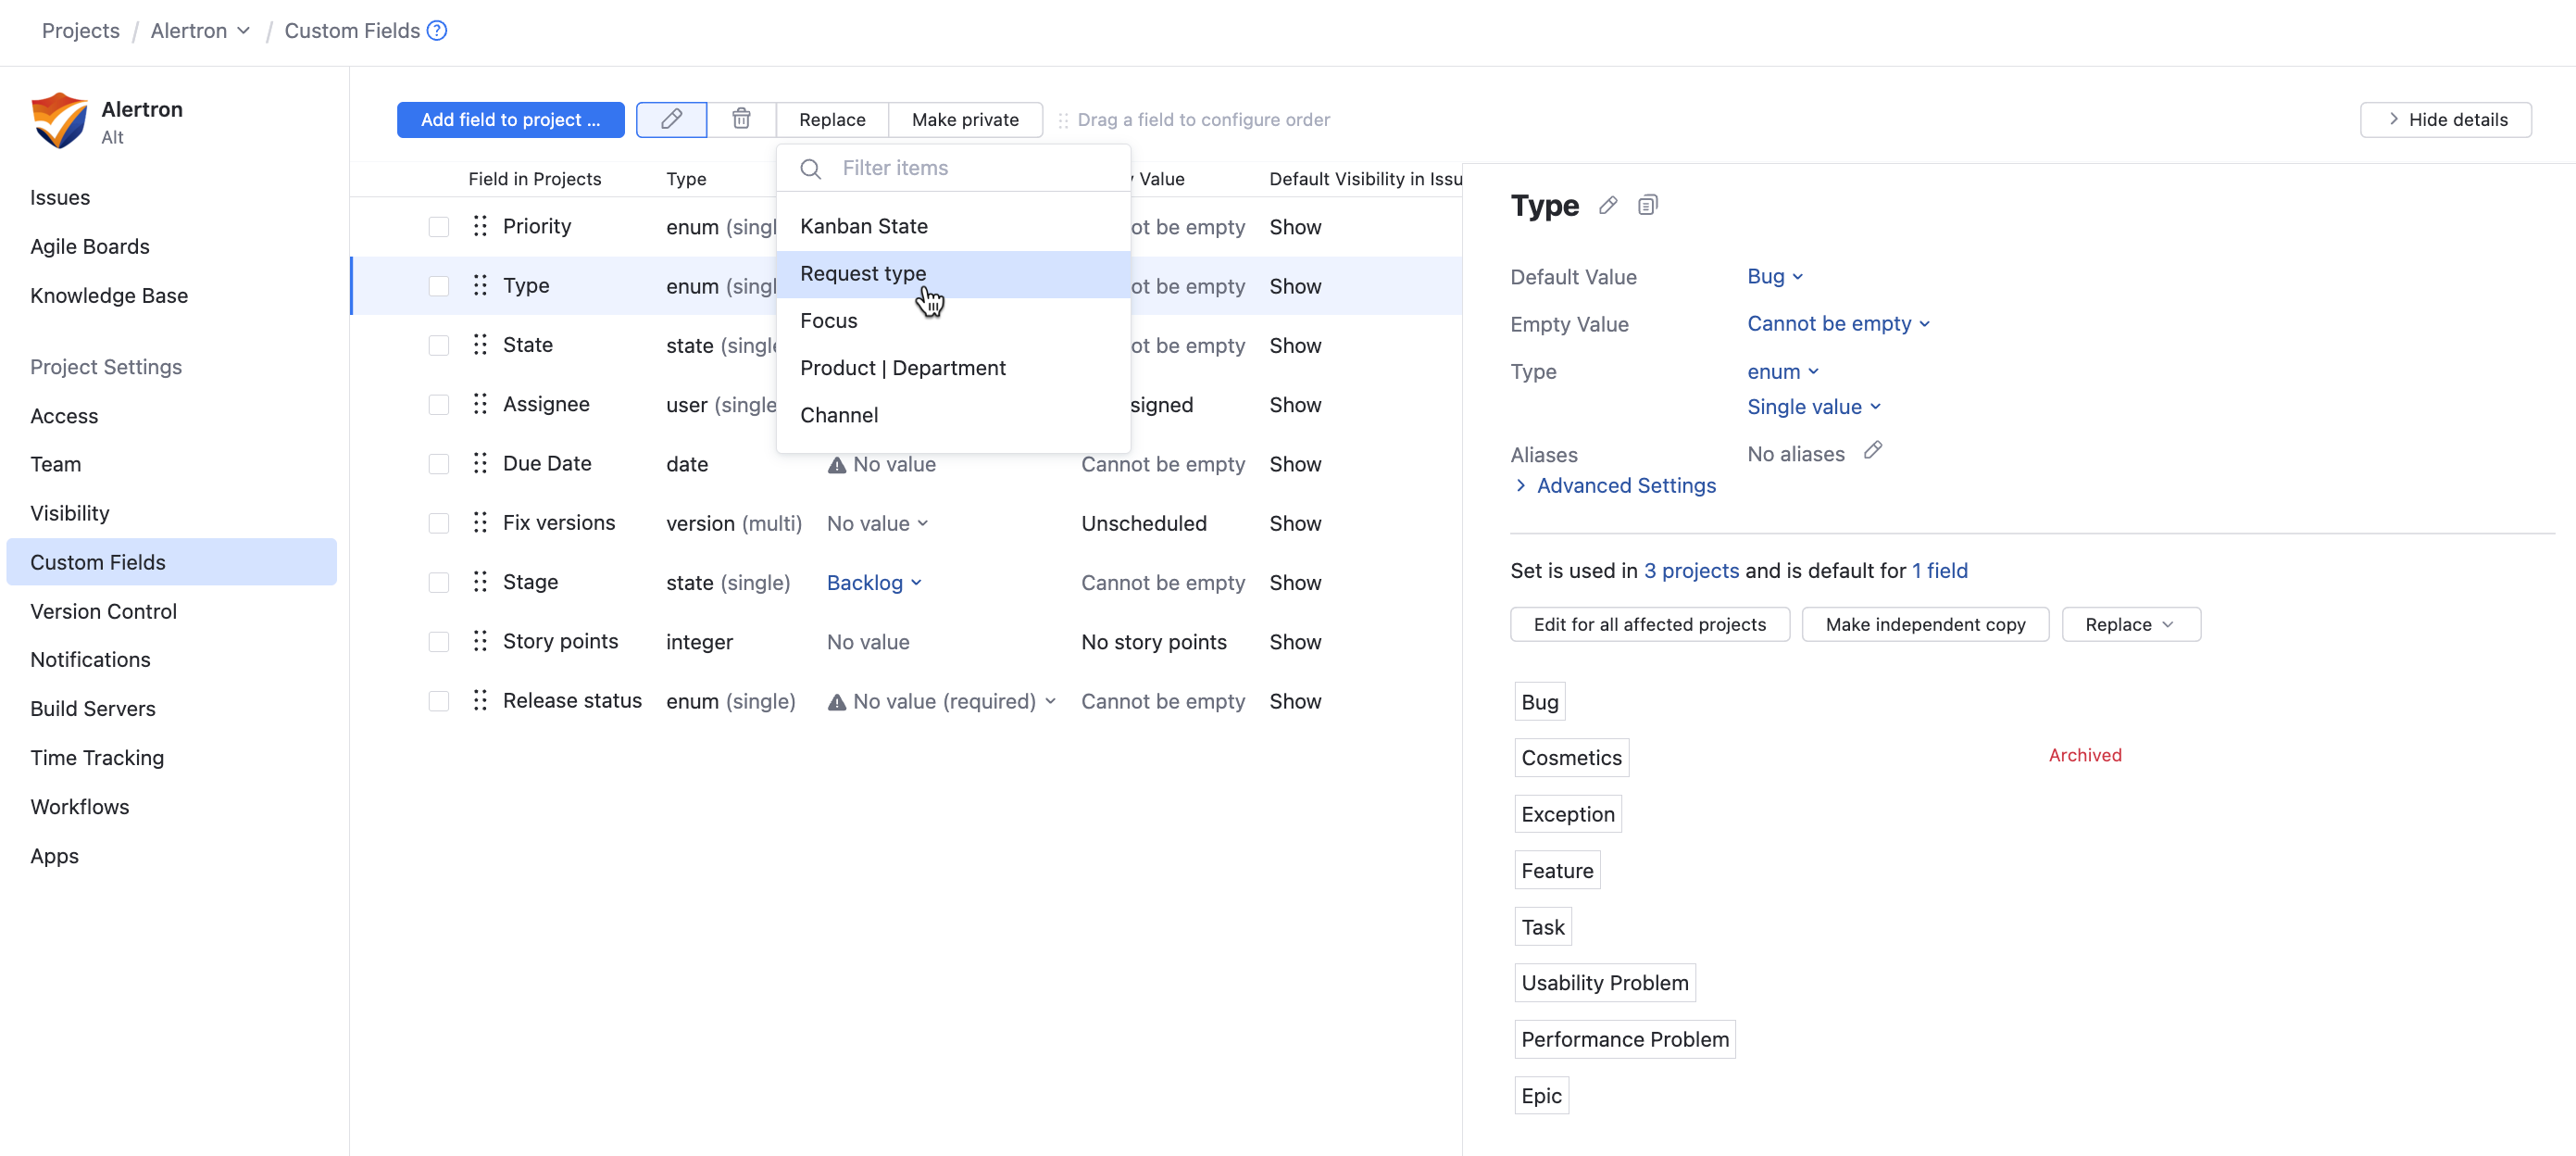Click the Alertron project logo
Viewport: 2576px width, 1156px height.
coord(59,120)
